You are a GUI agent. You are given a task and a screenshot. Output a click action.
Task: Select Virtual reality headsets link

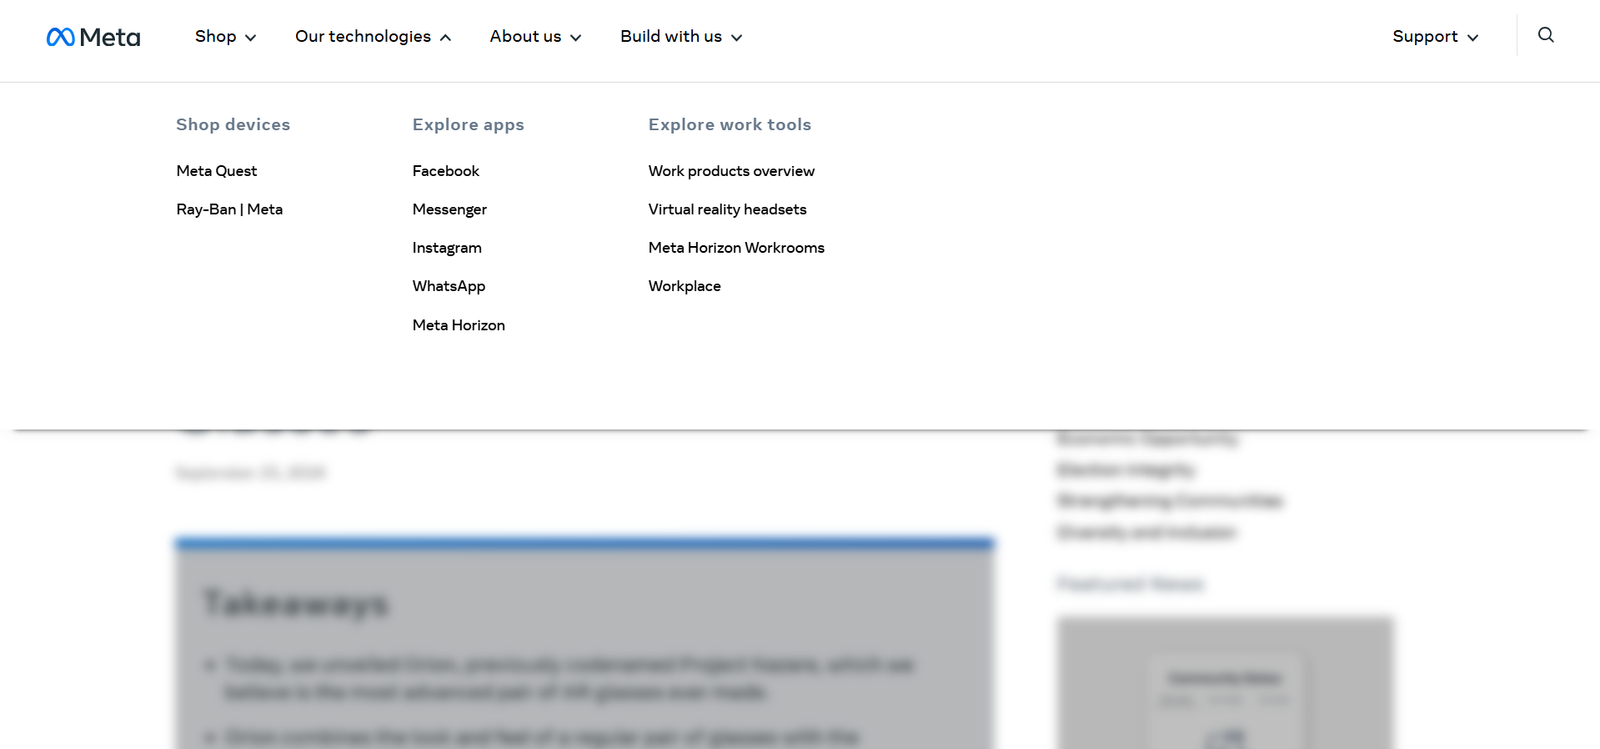(x=727, y=209)
